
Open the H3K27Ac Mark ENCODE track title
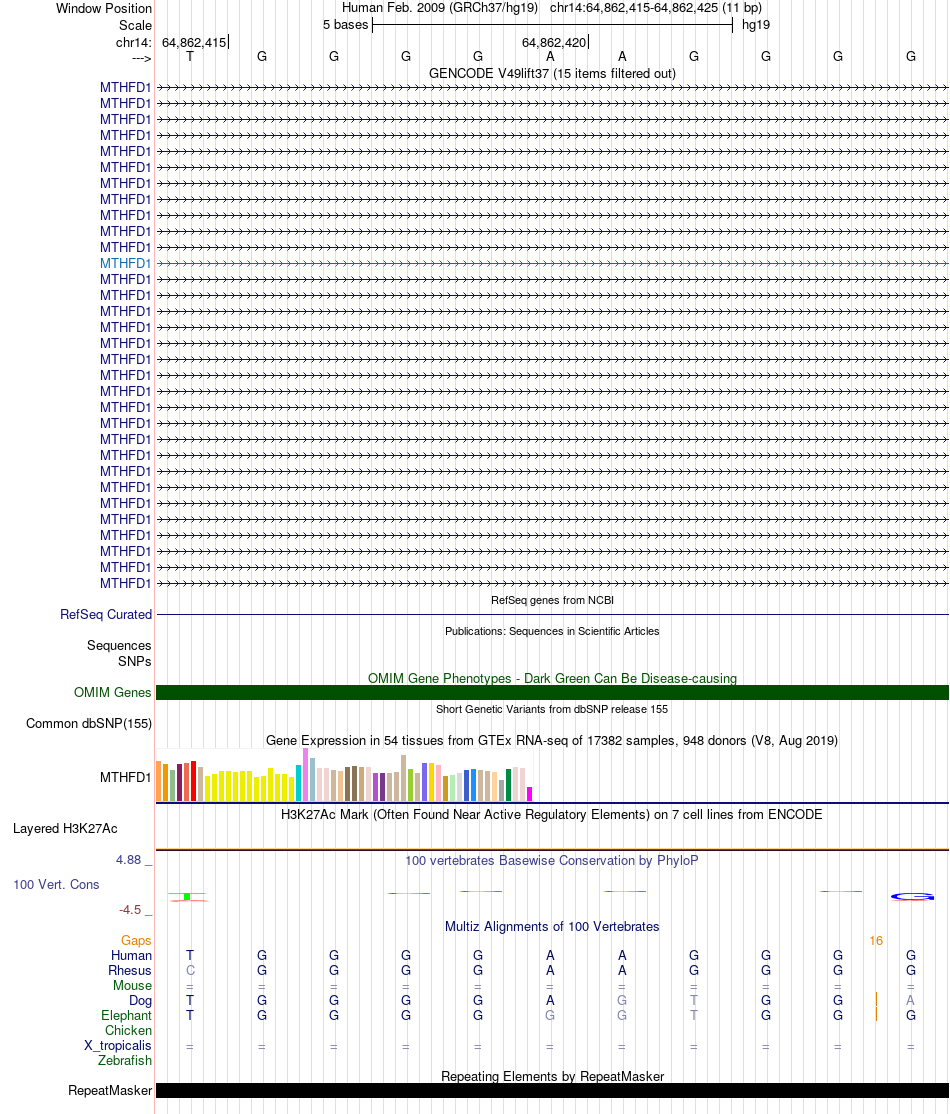(x=552, y=814)
